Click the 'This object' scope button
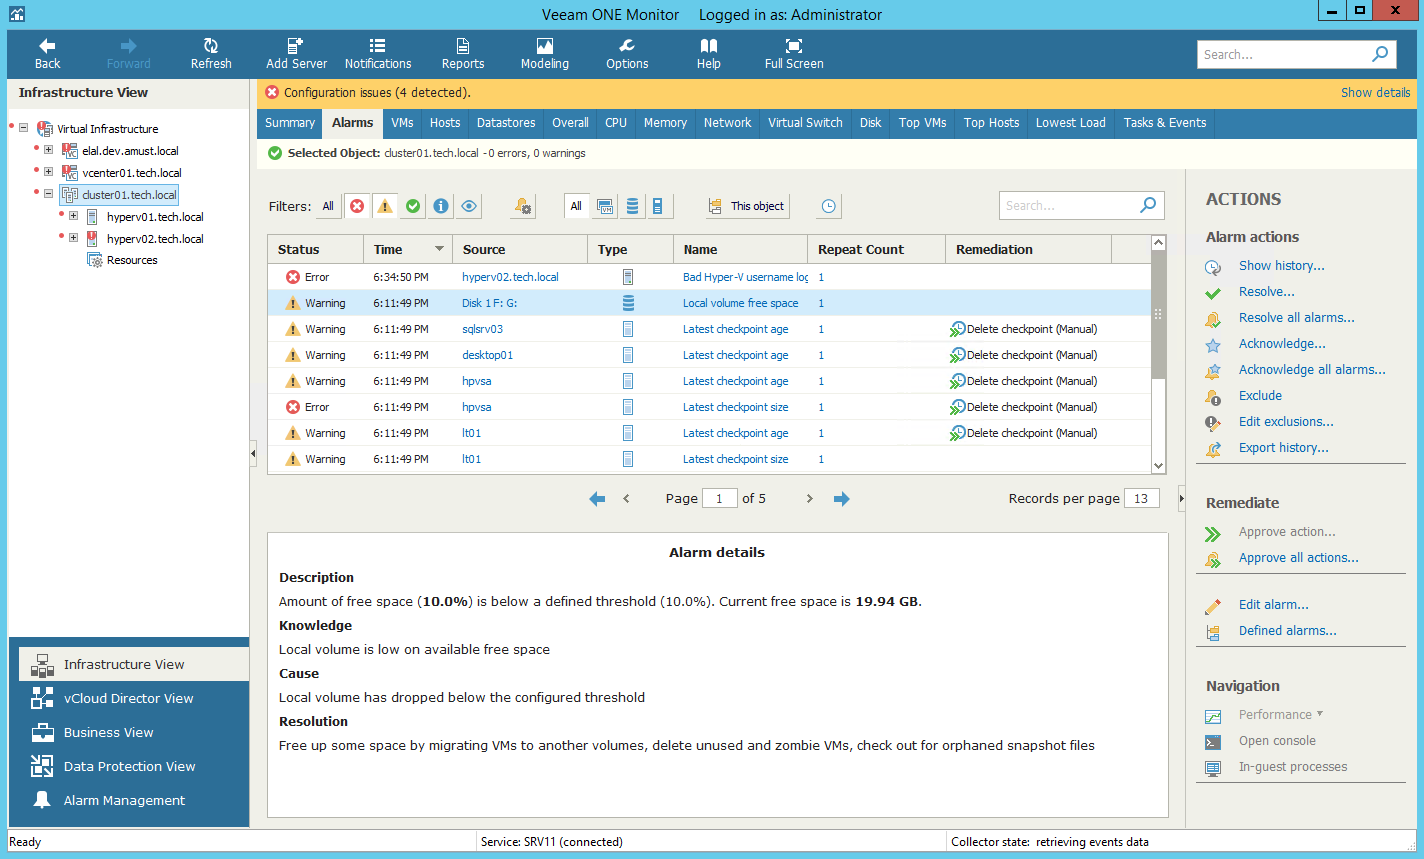 [x=747, y=206]
